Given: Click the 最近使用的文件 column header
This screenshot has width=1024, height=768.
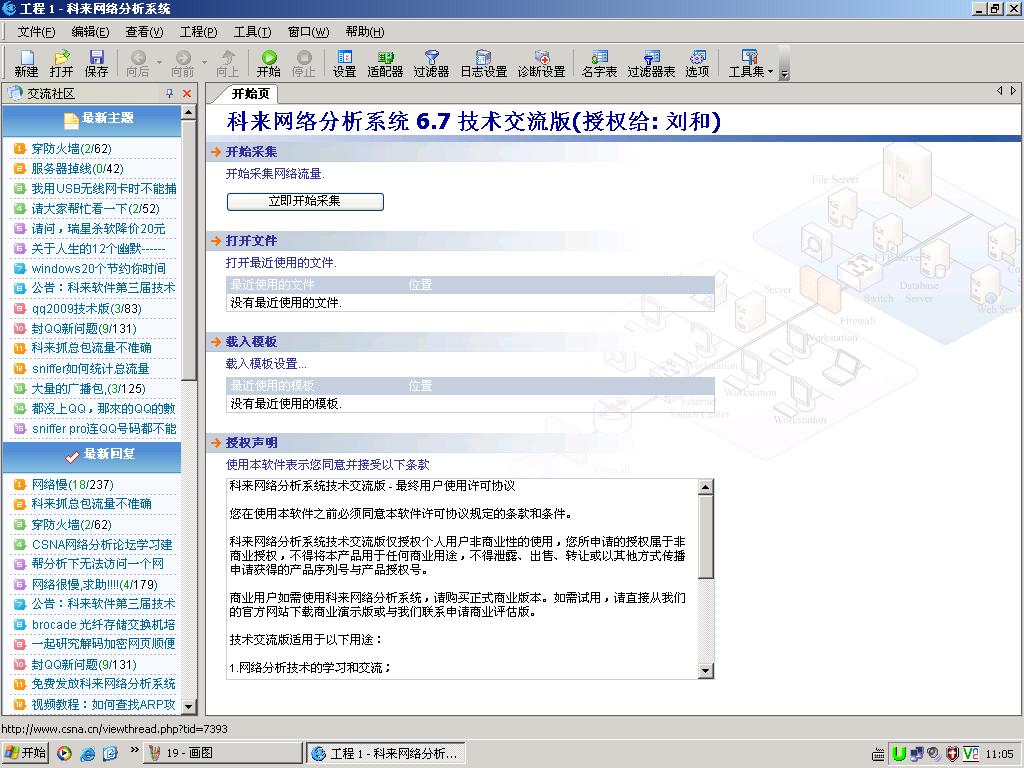Looking at the screenshot, I should (272, 285).
